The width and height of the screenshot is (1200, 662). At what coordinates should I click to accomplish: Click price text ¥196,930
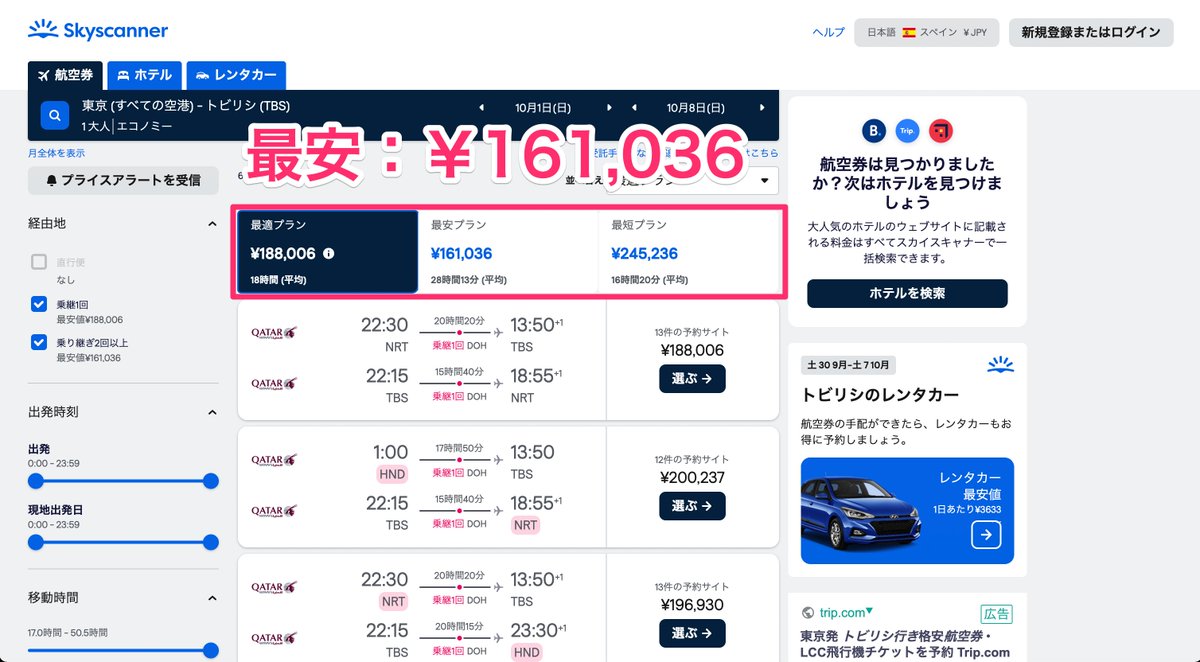(692, 605)
